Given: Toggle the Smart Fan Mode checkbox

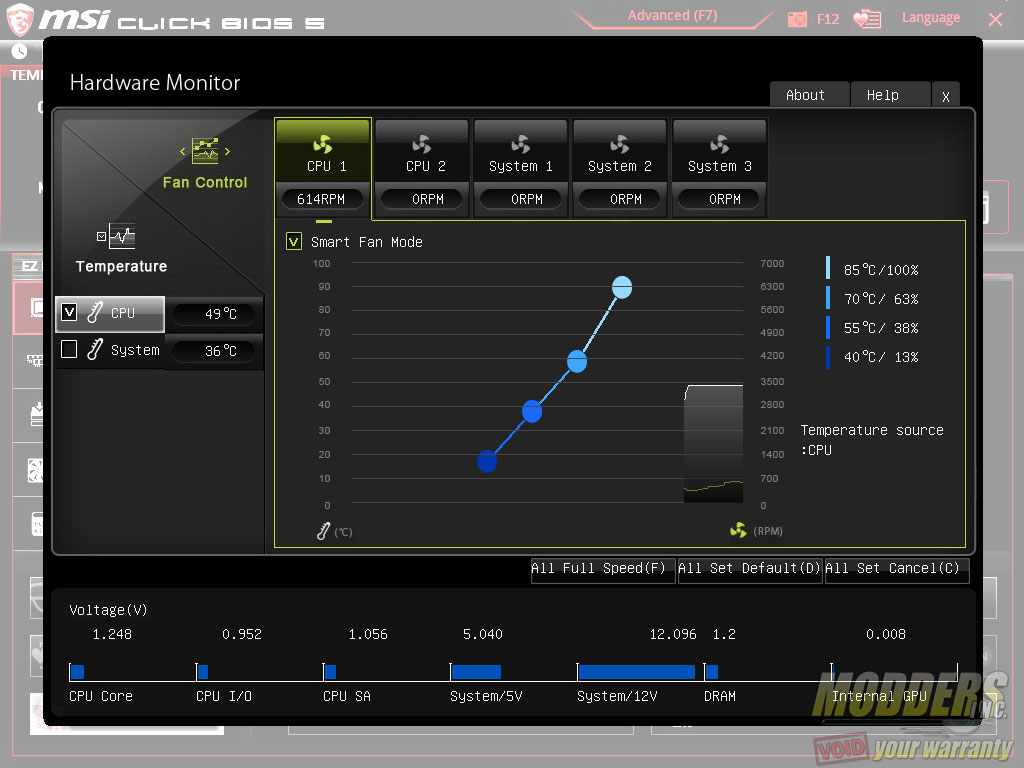Looking at the screenshot, I should tap(294, 242).
